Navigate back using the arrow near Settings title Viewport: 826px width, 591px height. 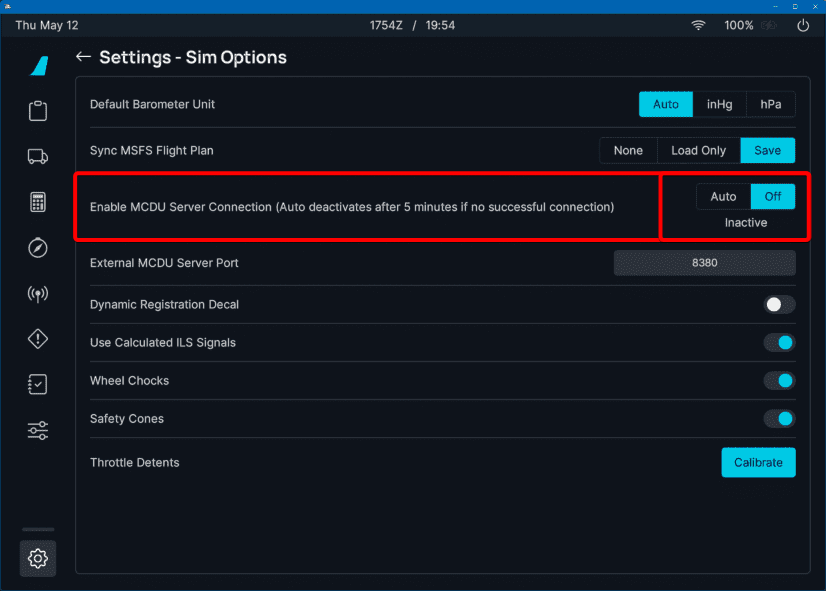(x=84, y=57)
